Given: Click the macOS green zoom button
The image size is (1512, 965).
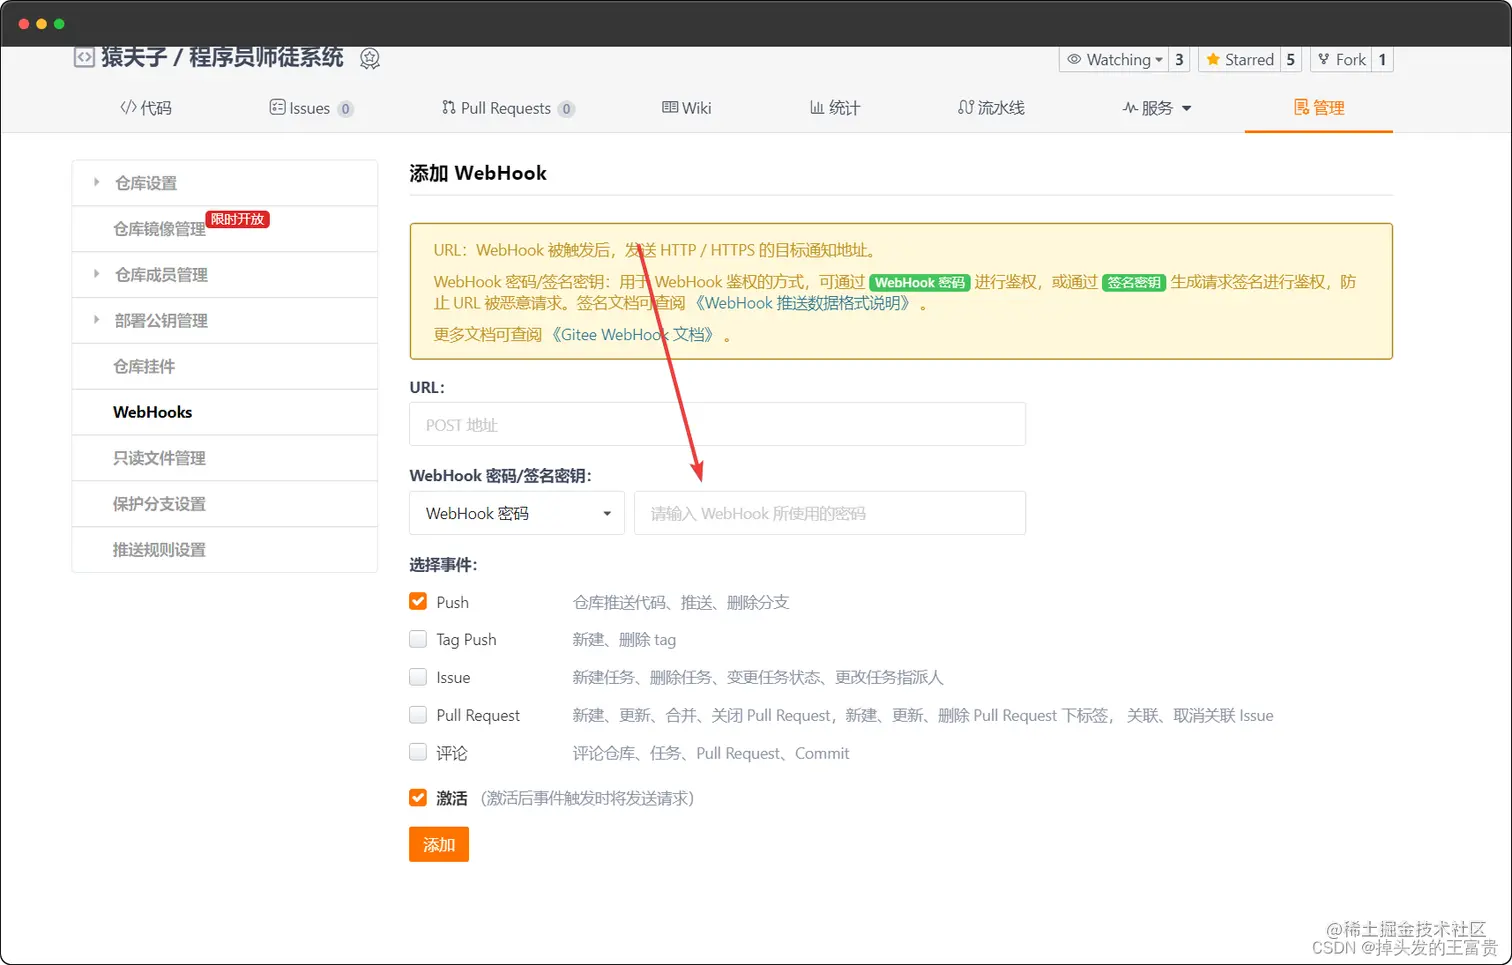Looking at the screenshot, I should coord(59,24).
